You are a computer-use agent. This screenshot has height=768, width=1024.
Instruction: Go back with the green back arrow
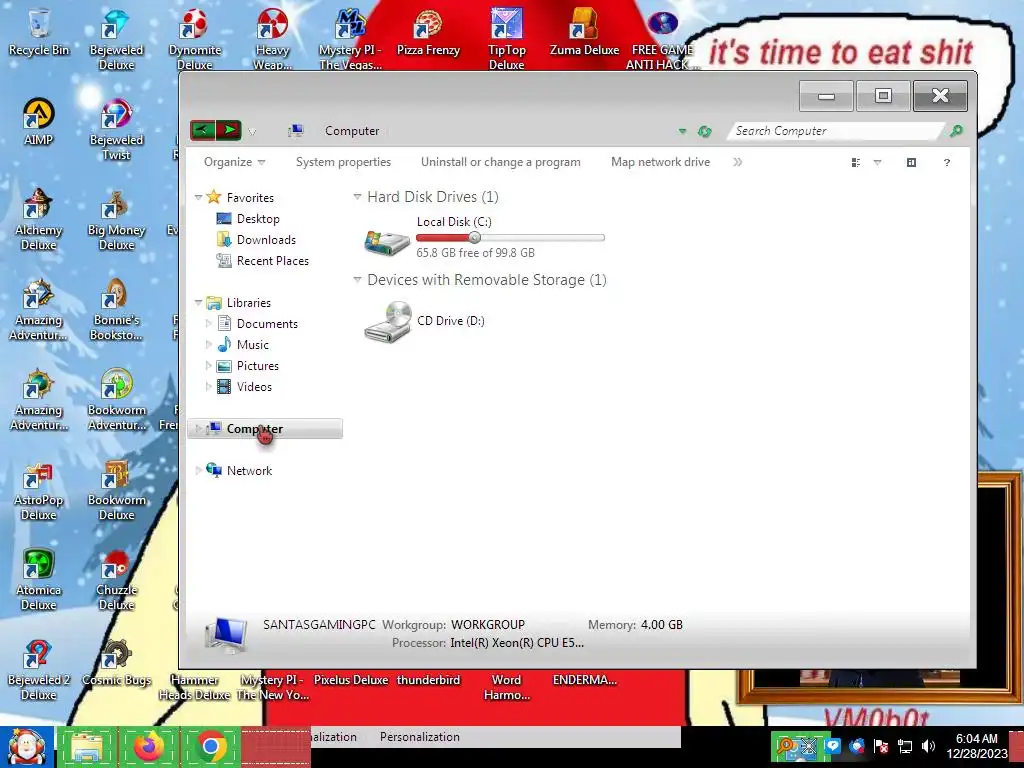pyautogui.click(x=202, y=131)
